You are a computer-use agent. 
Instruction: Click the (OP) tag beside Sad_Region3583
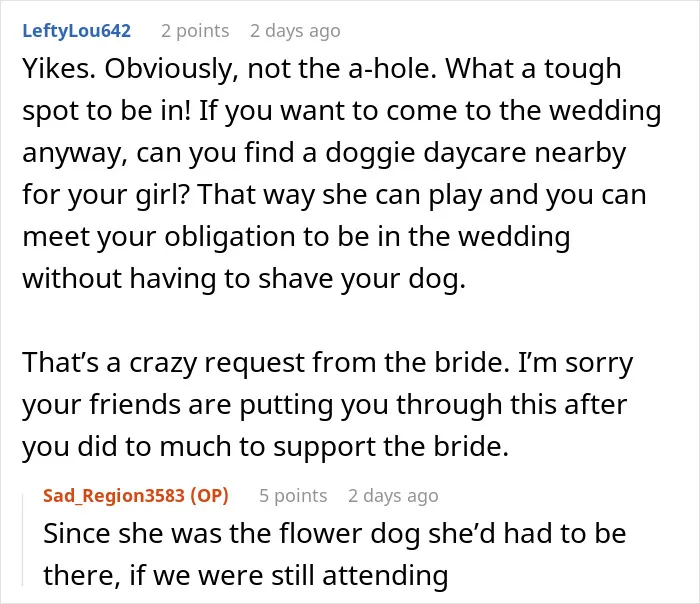click(x=209, y=496)
